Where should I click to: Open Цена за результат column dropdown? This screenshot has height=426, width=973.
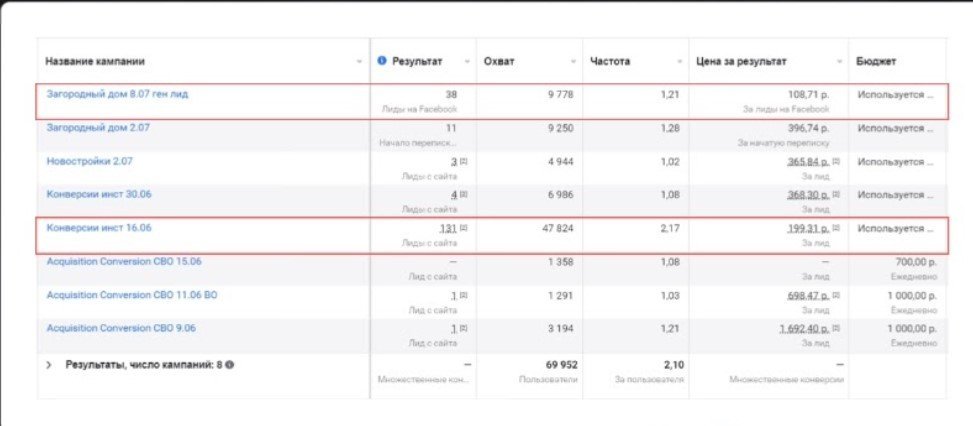pyautogui.click(x=839, y=62)
